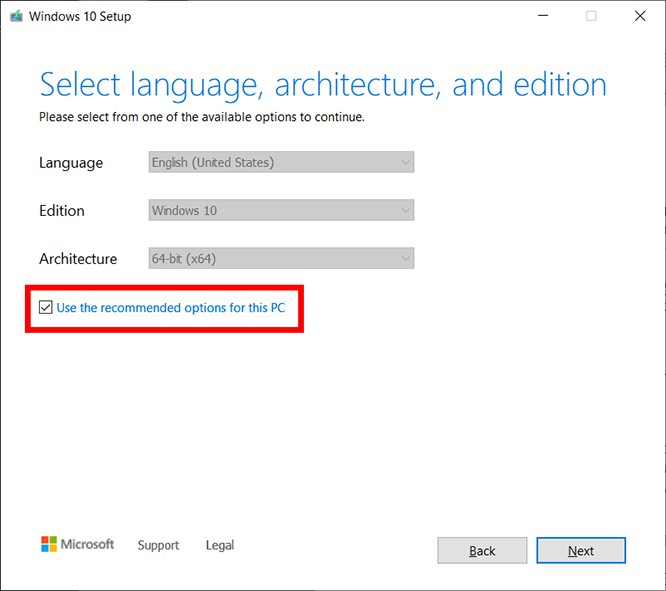Screen dimensions: 666x591
Task: Open the Language dropdown
Action: [280, 162]
